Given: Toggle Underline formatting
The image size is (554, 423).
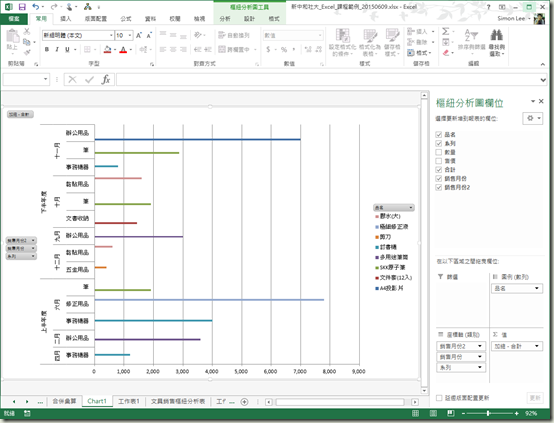Looking at the screenshot, I should (x=67, y=49).
